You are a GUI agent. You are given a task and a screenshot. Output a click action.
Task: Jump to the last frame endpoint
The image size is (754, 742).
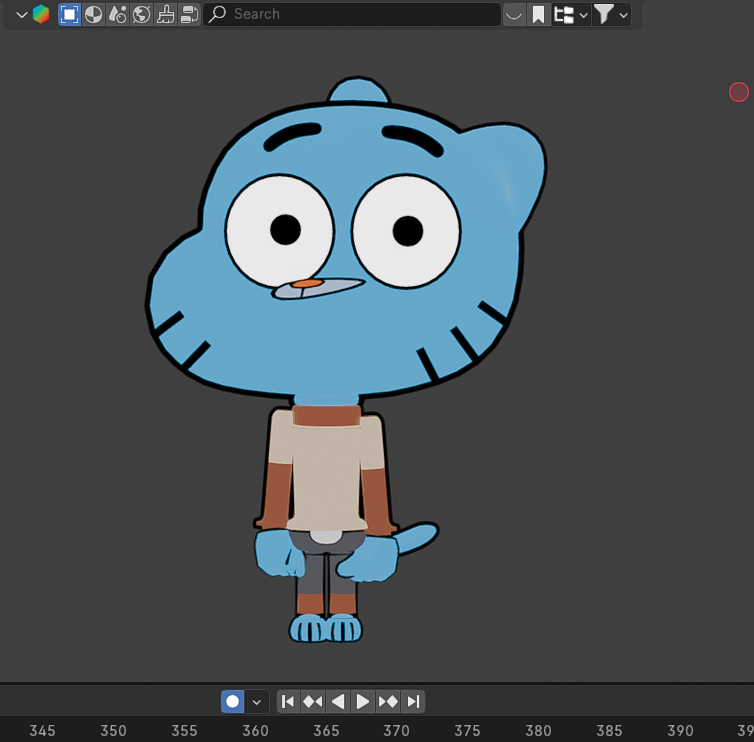pos(413,702)
